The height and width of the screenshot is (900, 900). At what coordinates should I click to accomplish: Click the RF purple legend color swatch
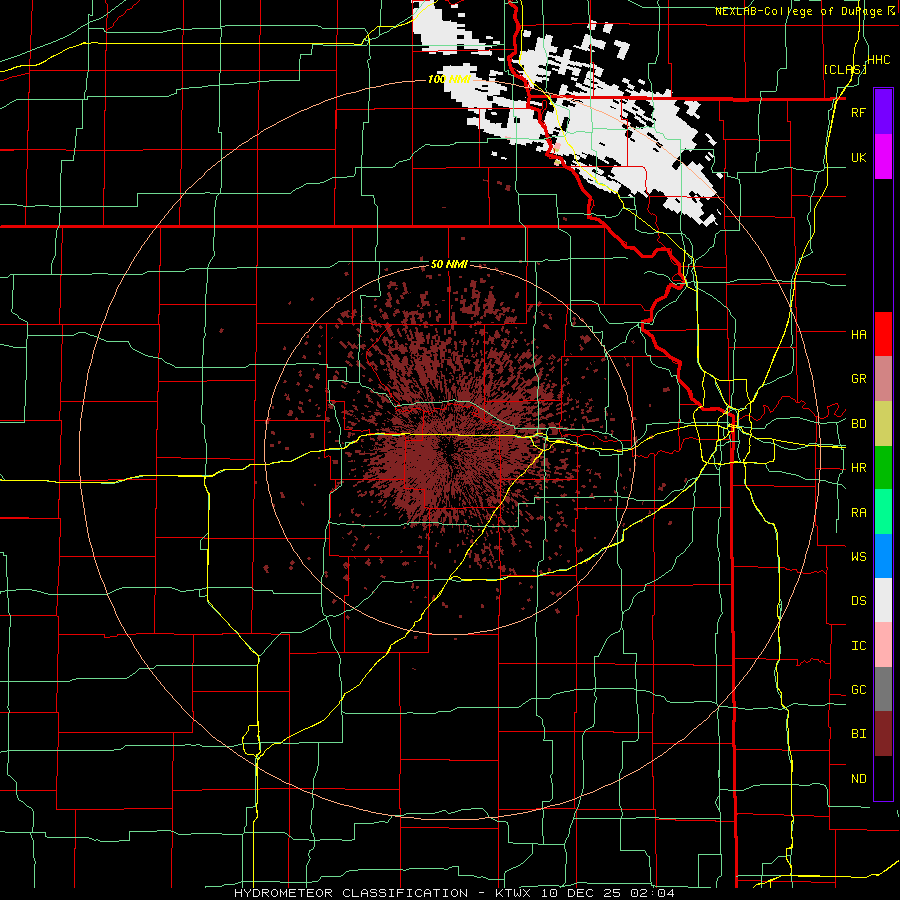(883, 112)
